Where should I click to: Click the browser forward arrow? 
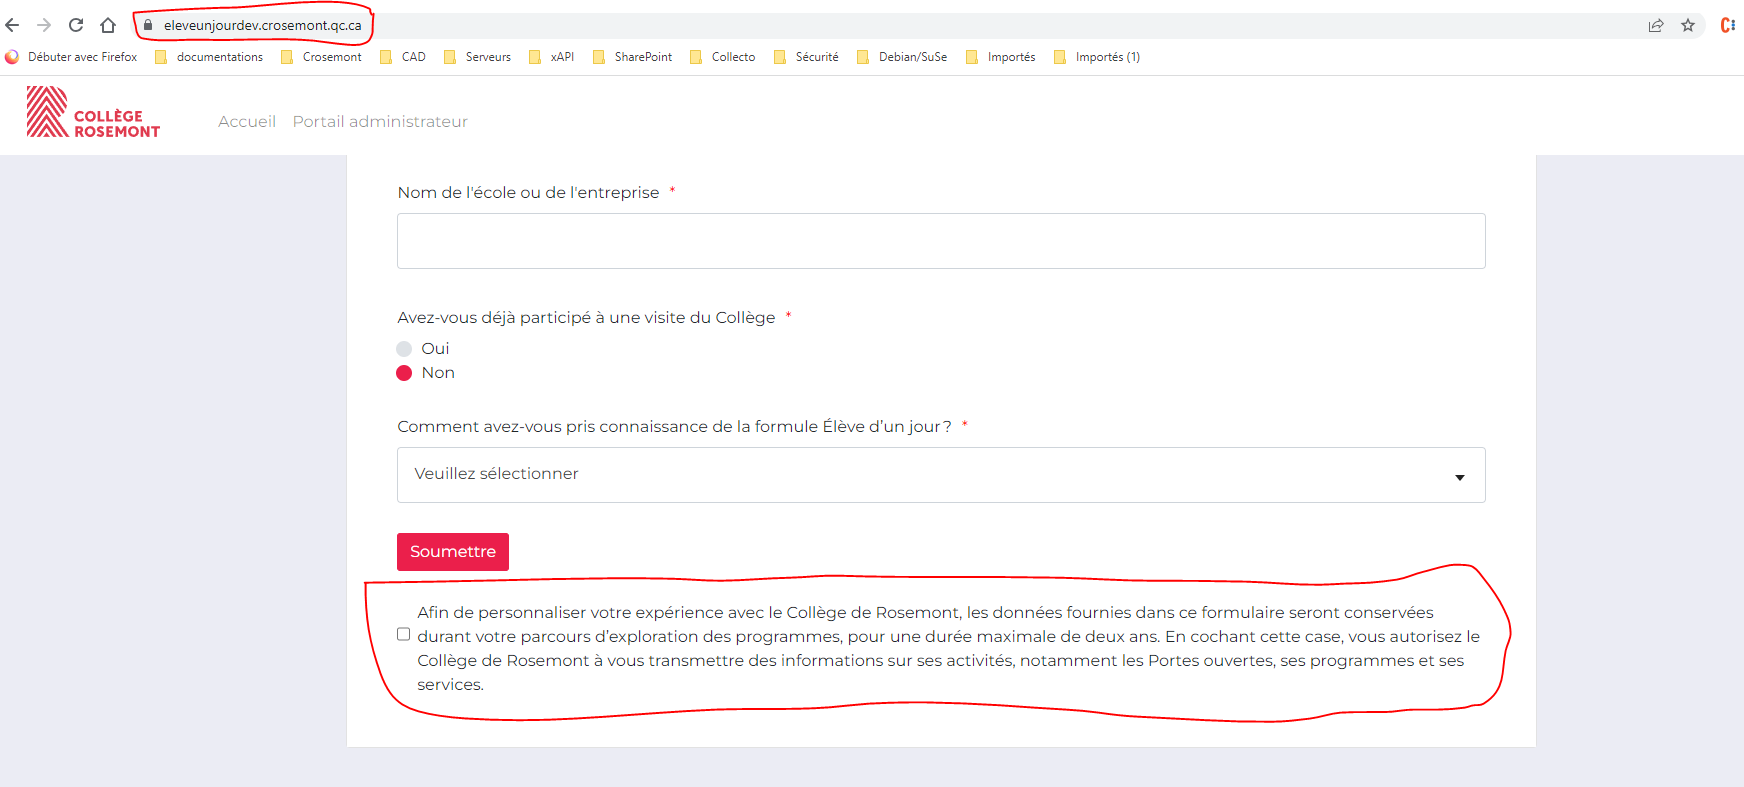pyautogui.click(x=44, y=25)
